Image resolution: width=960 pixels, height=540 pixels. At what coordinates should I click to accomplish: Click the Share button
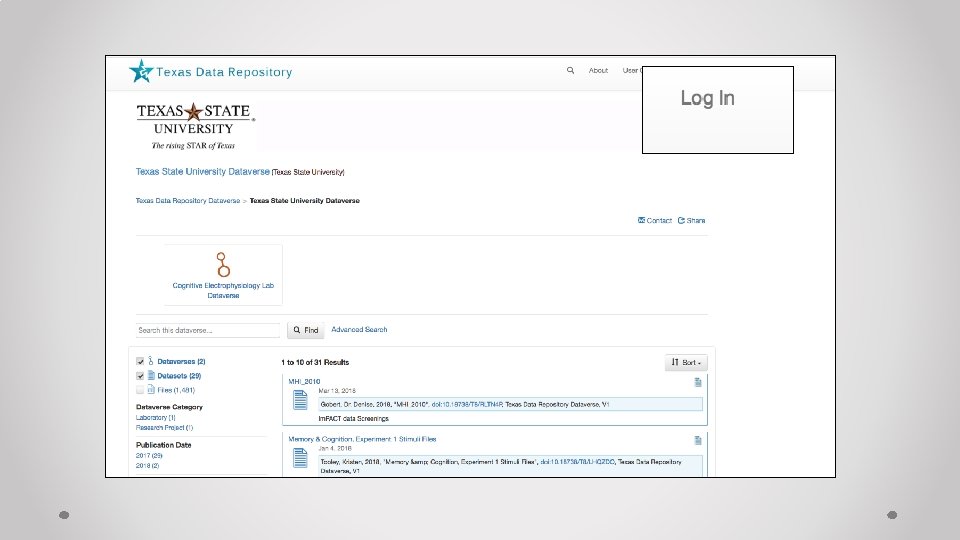point(692,220)
